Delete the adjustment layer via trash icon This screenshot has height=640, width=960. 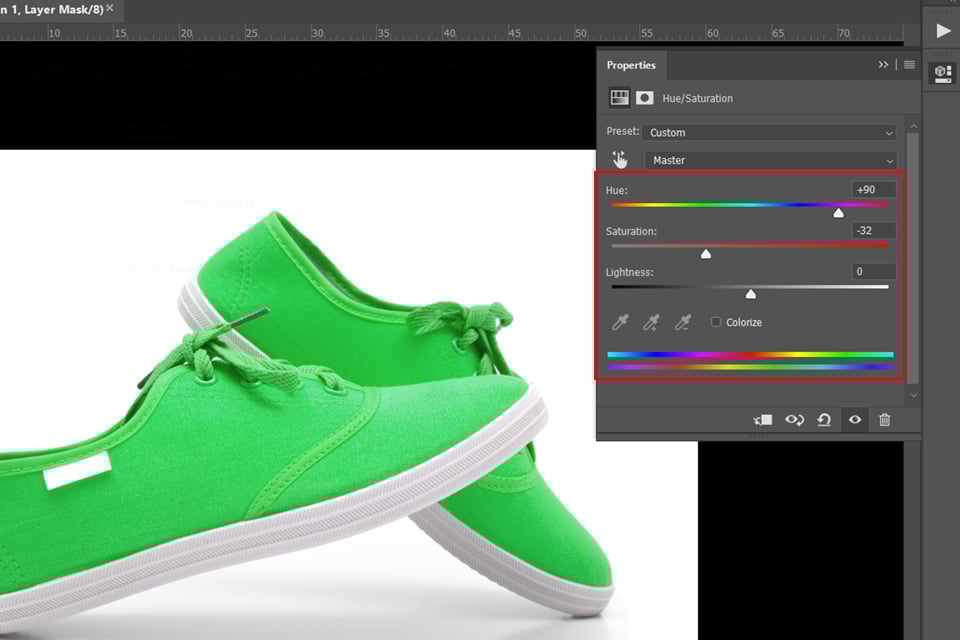click(885, 420)
